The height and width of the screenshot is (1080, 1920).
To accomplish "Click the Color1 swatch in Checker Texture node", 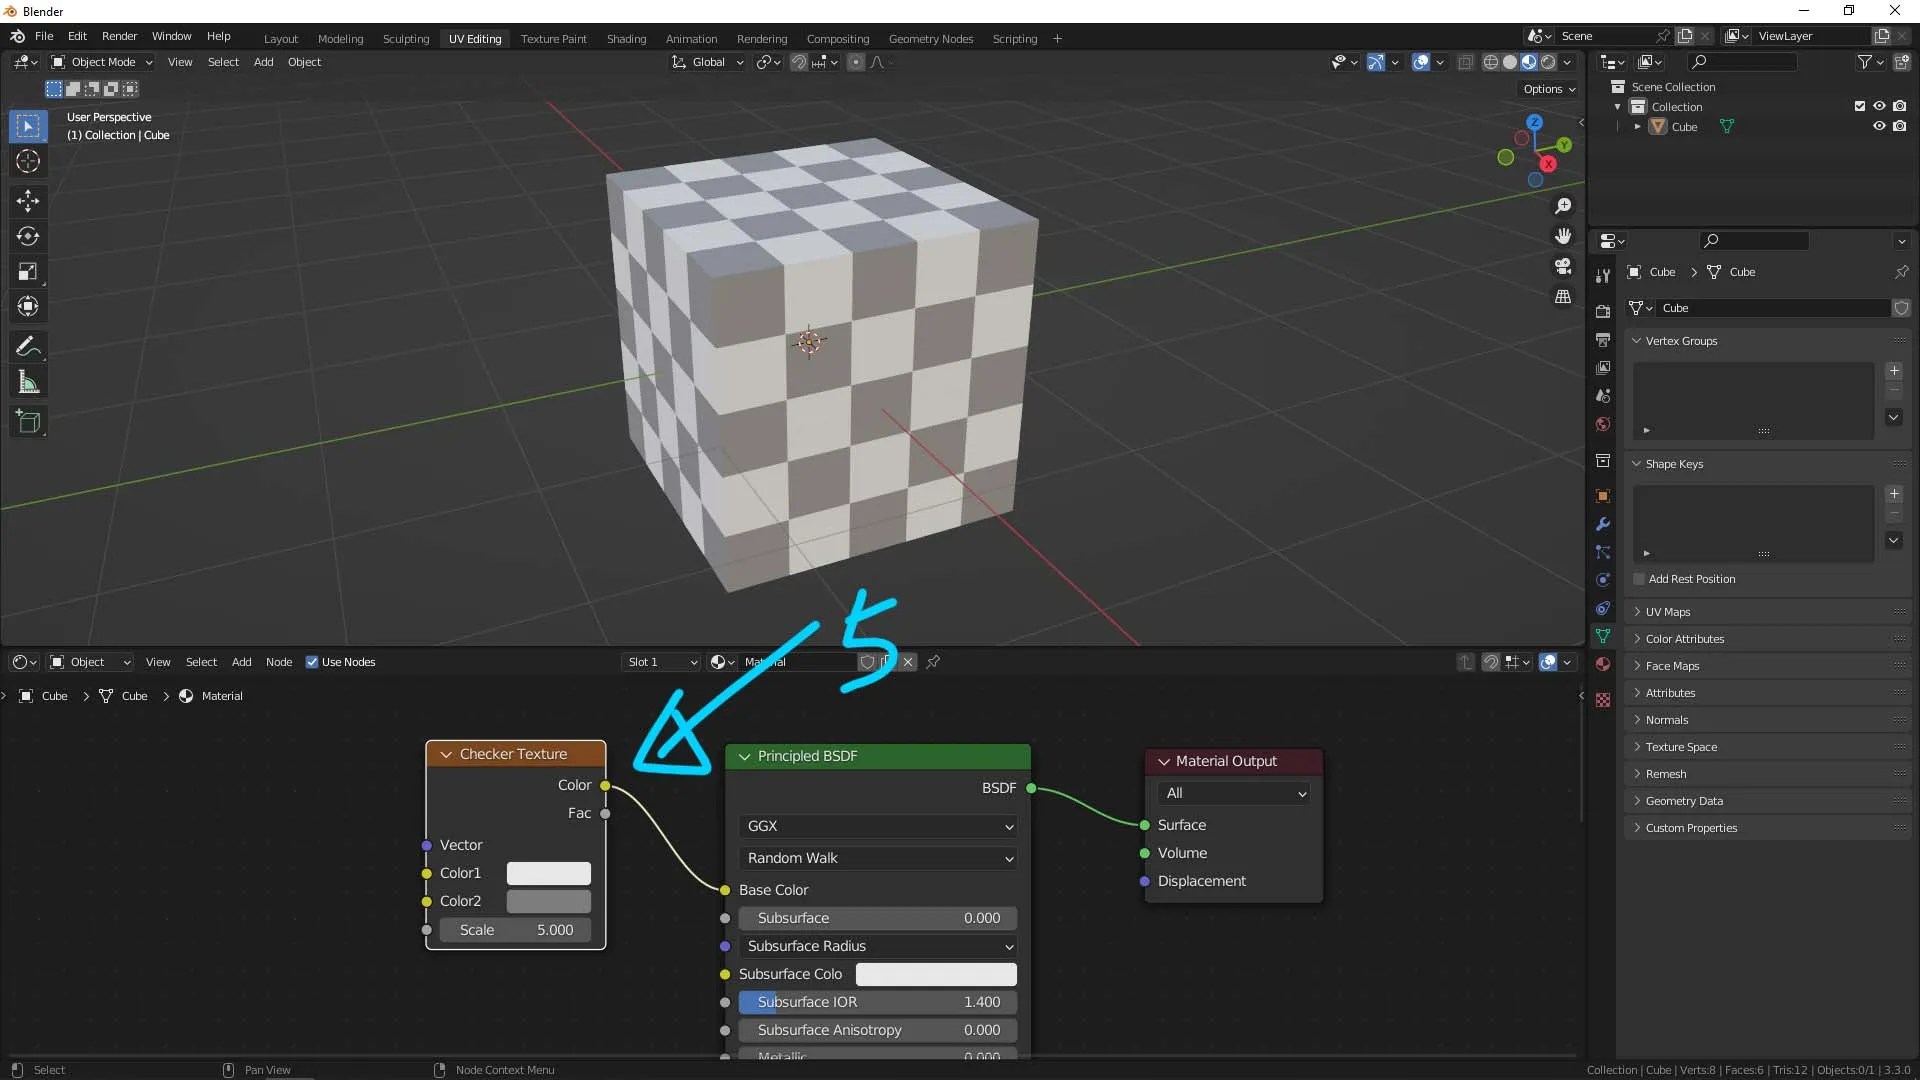I will tap(548, 873).
